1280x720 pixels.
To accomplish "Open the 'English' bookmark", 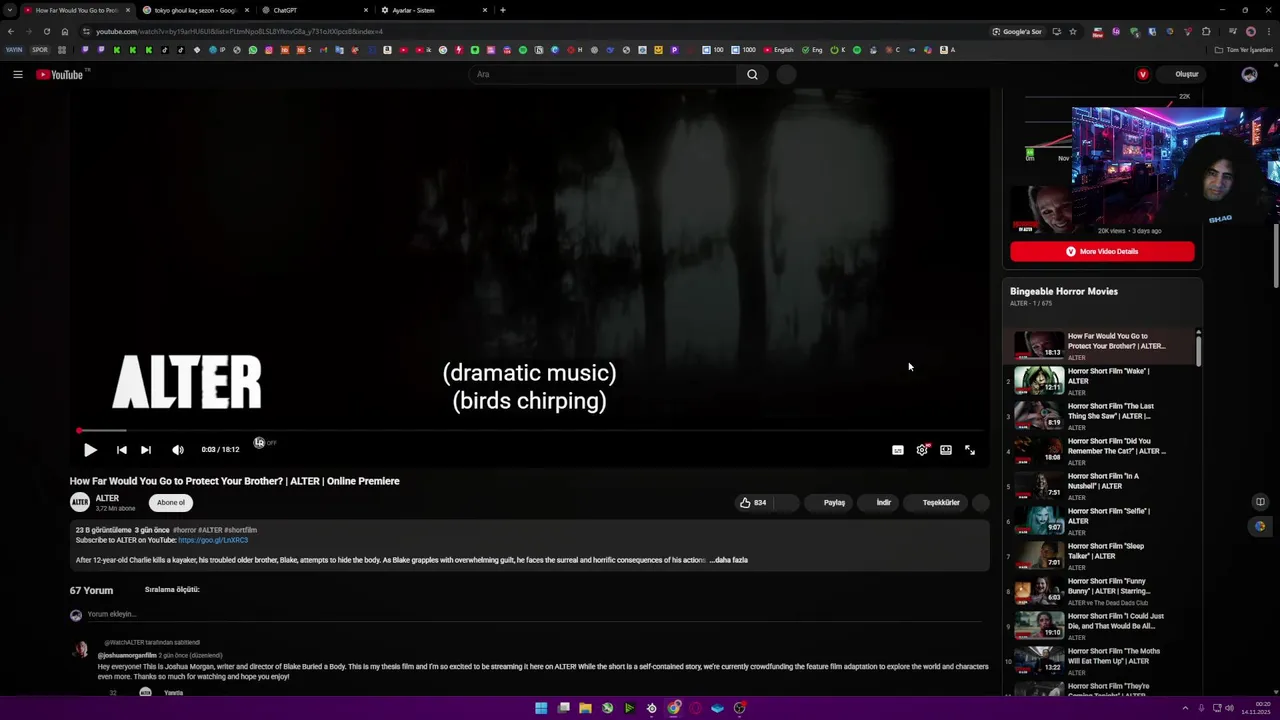I will (x=778, y=50).
